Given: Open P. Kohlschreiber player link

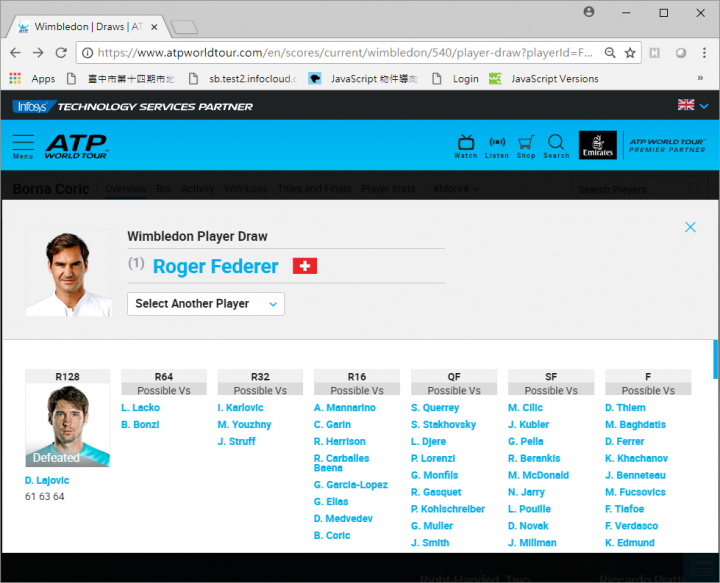Looking at the screenshot, I should pos(448,509).
